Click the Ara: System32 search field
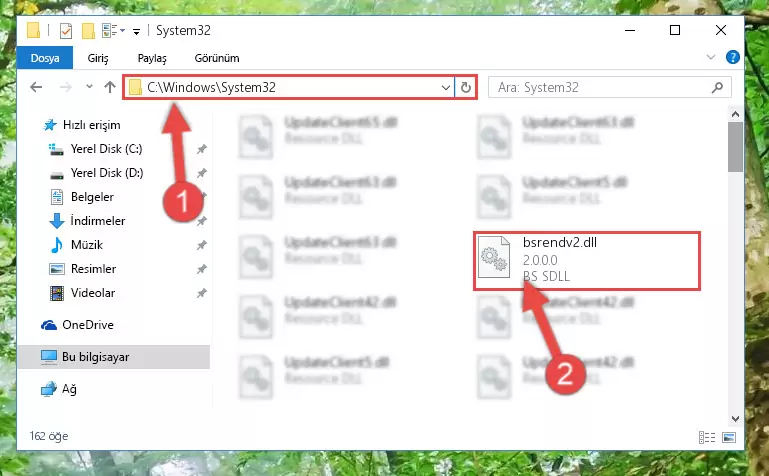The width and height of the screenshot is (769, 476). pos(602,87)
